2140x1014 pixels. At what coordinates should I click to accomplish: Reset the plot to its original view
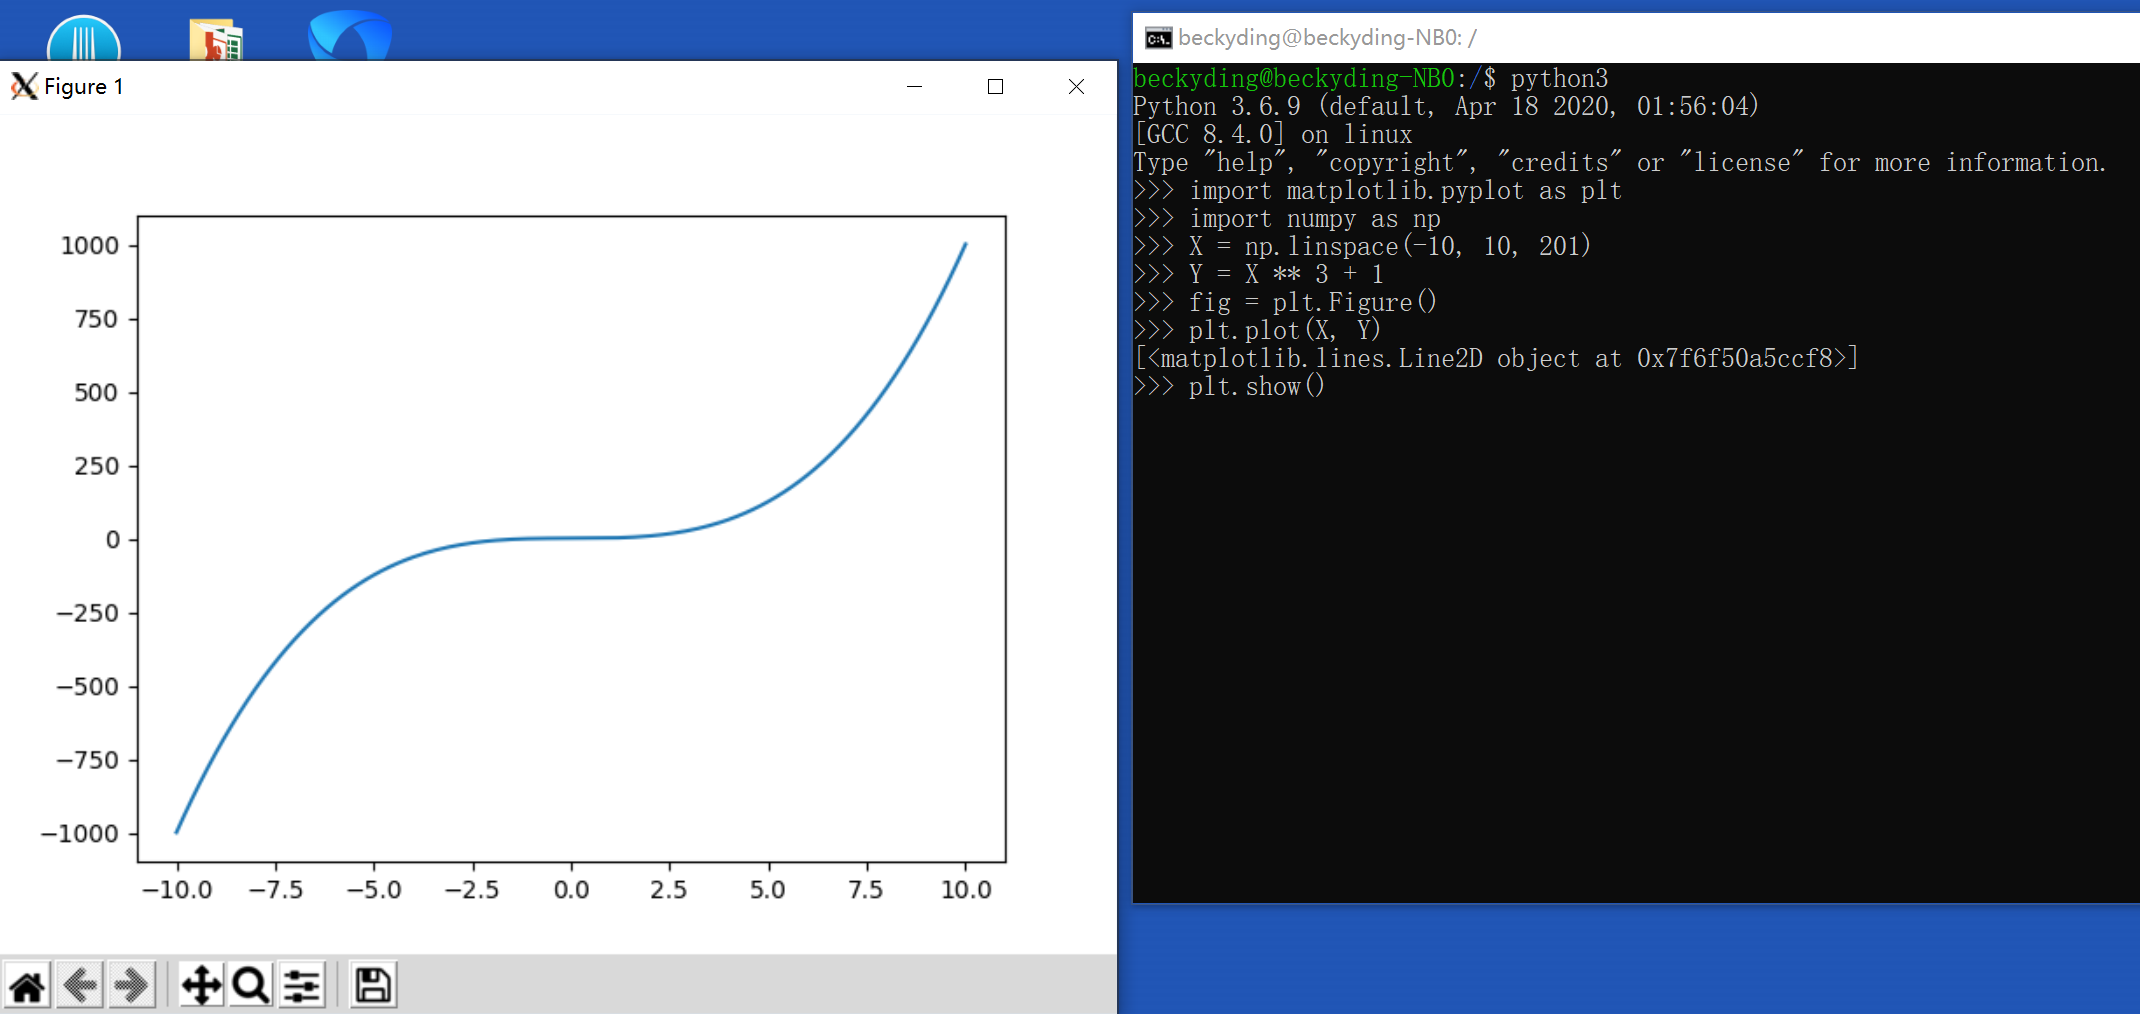pyautogui.click(x=28, y=985)
